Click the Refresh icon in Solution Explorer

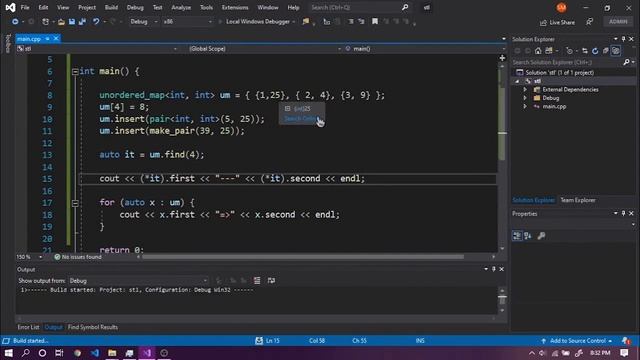(595, 51)
